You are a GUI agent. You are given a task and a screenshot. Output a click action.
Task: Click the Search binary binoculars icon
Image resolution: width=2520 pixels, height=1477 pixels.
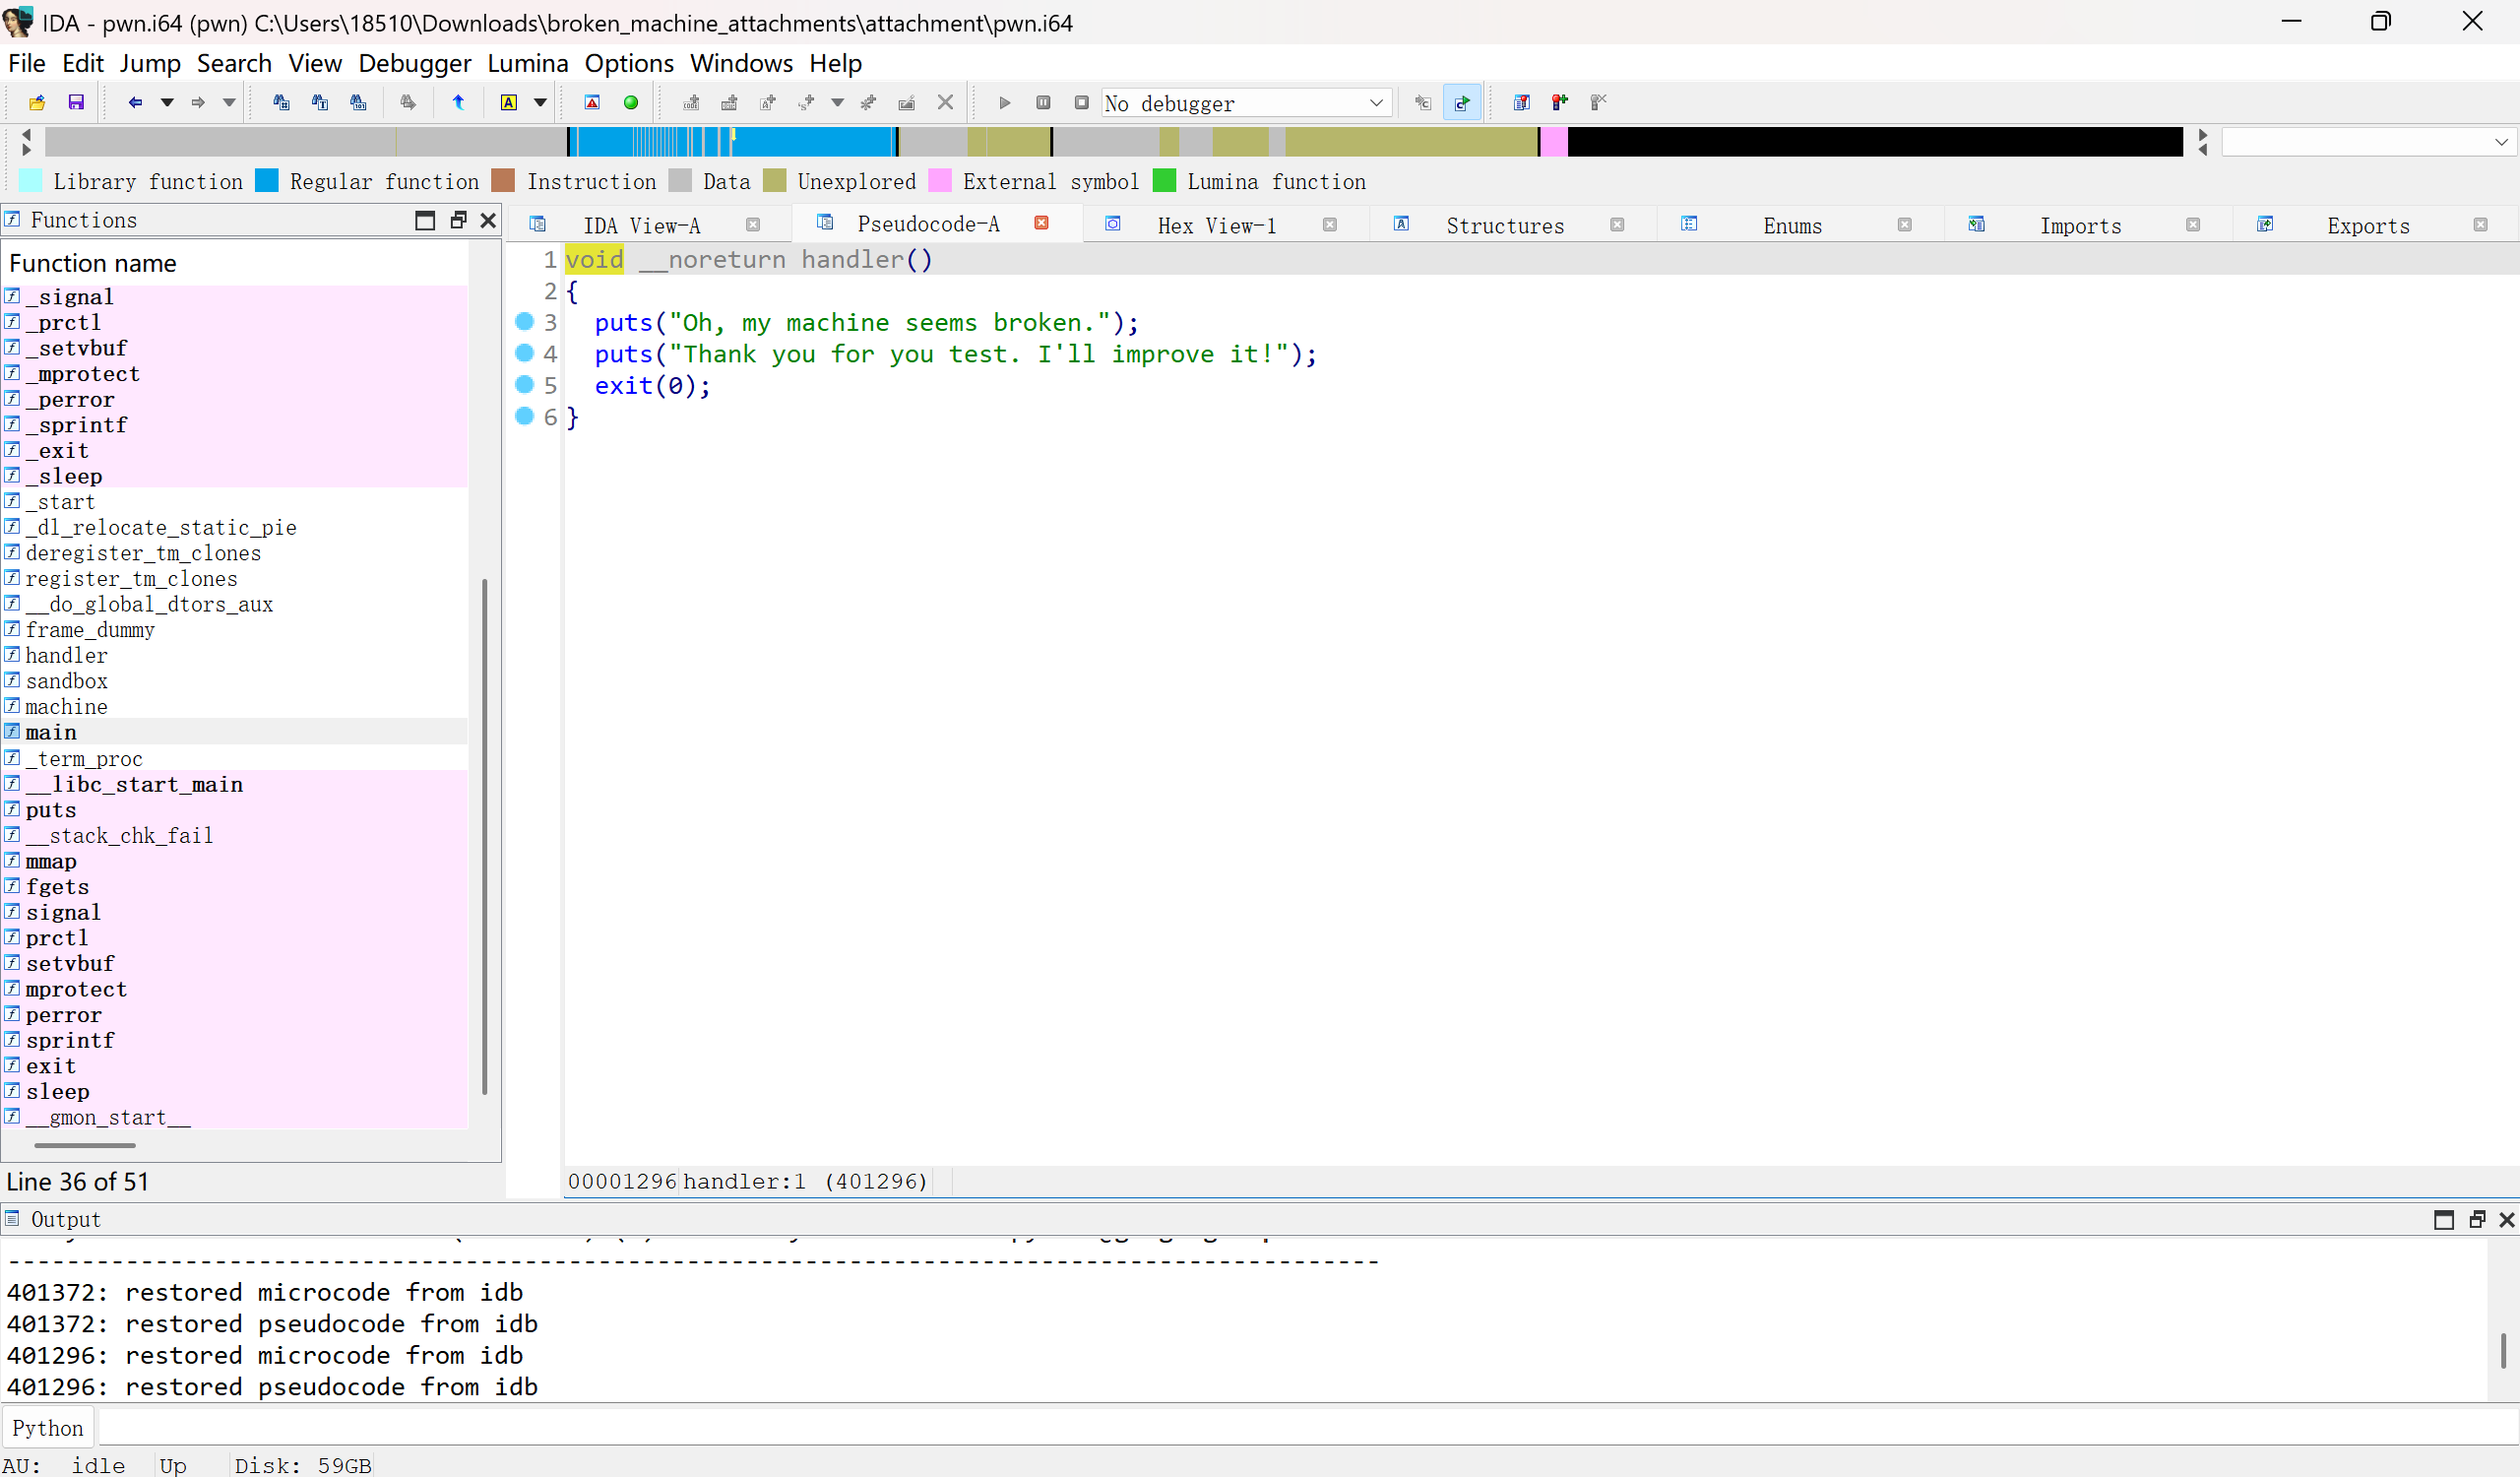click(x=358, y=102)
